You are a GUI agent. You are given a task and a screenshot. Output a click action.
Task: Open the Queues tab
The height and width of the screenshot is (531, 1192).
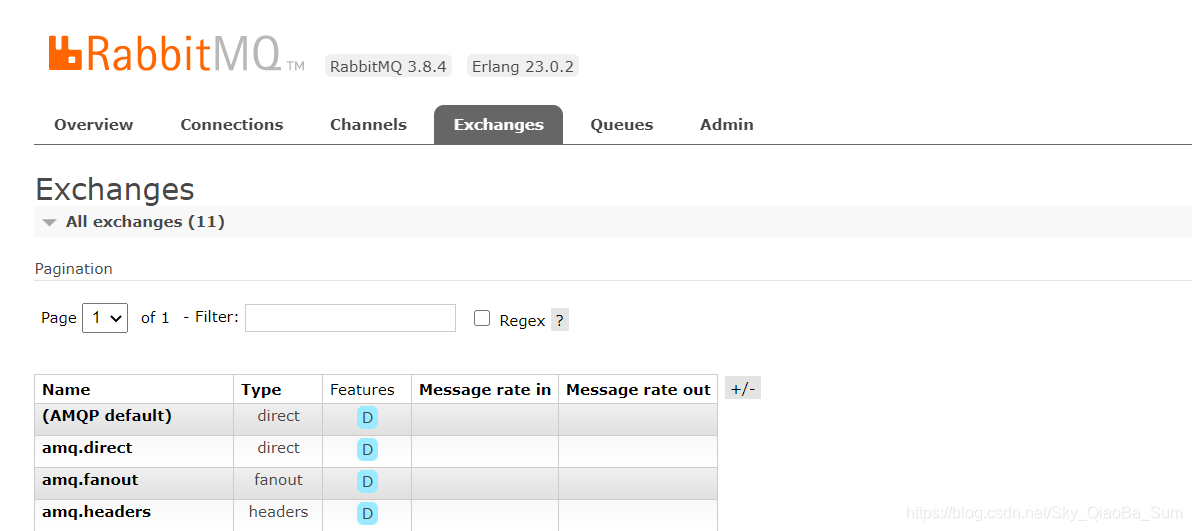pos(622,125)
